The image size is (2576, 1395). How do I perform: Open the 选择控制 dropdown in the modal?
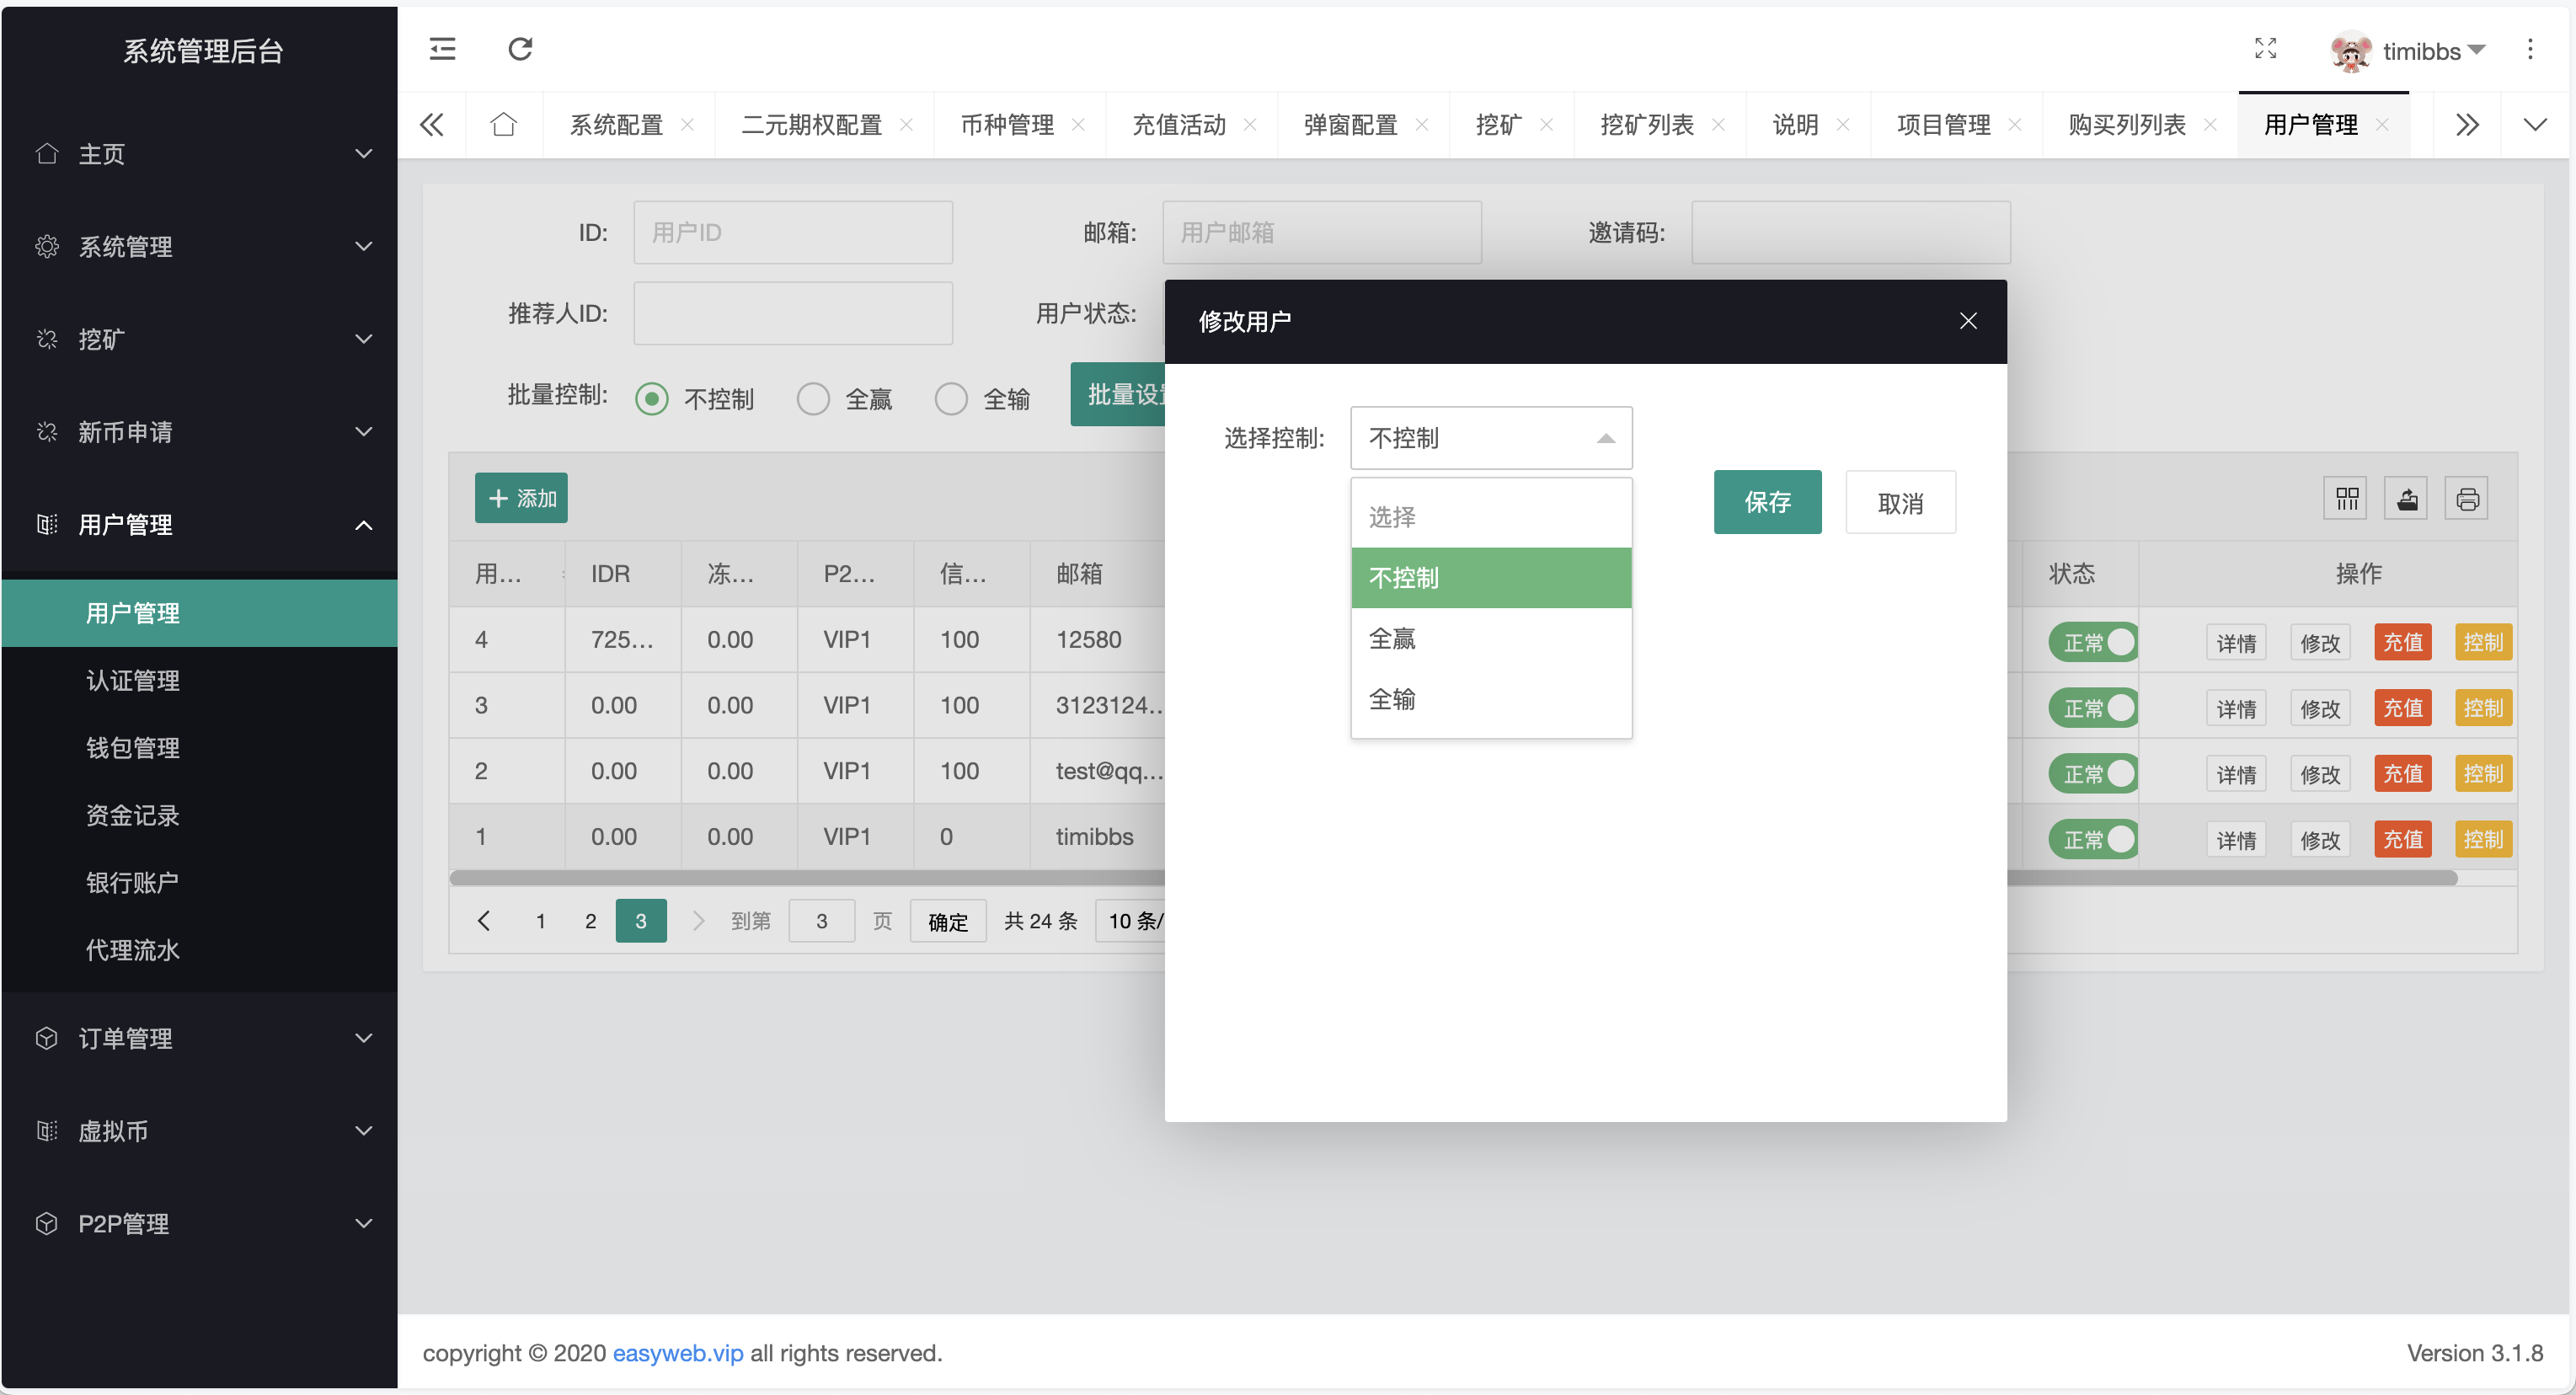tap(1490, 437)
